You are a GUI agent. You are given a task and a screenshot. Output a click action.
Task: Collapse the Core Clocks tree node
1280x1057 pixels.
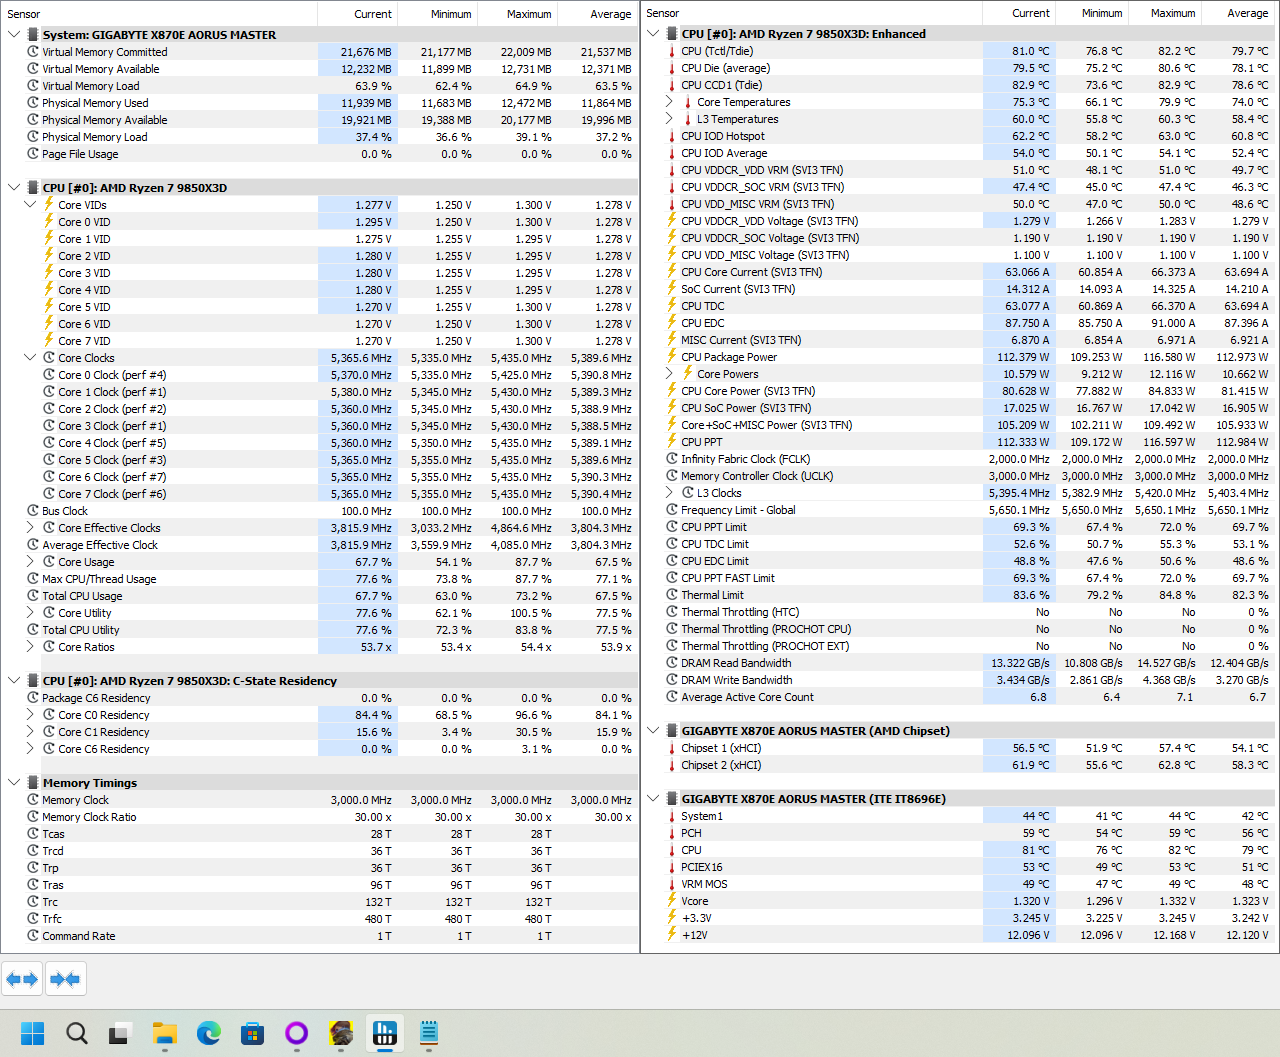point(30,358)
